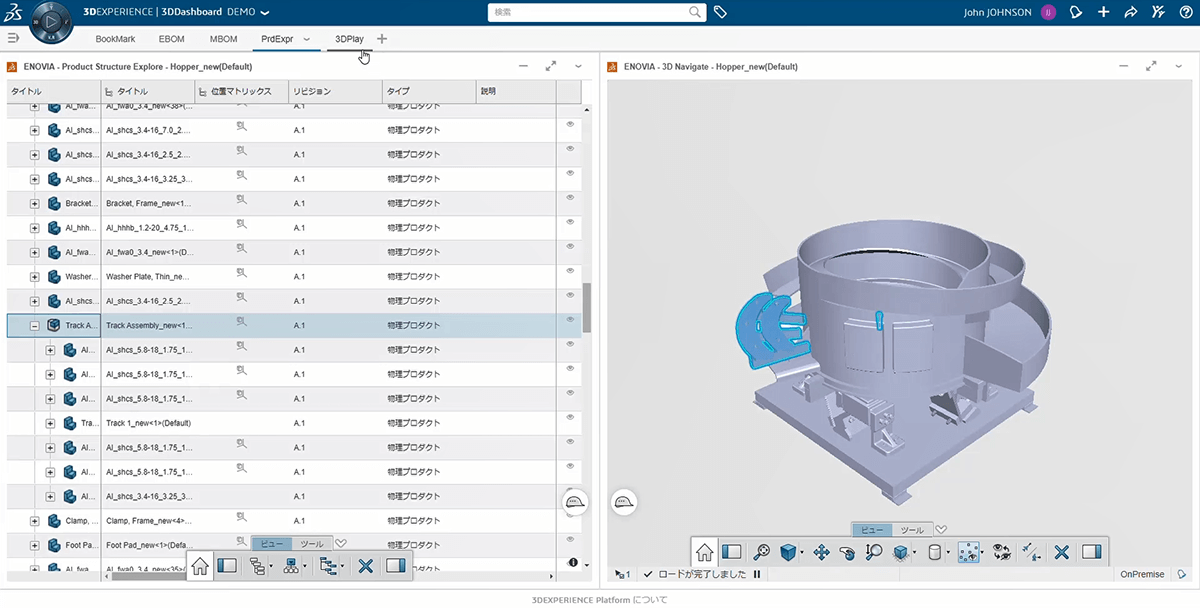Click home icon in Structure Explore toolbar
The image size is (1200, 608).
(200, 566)
